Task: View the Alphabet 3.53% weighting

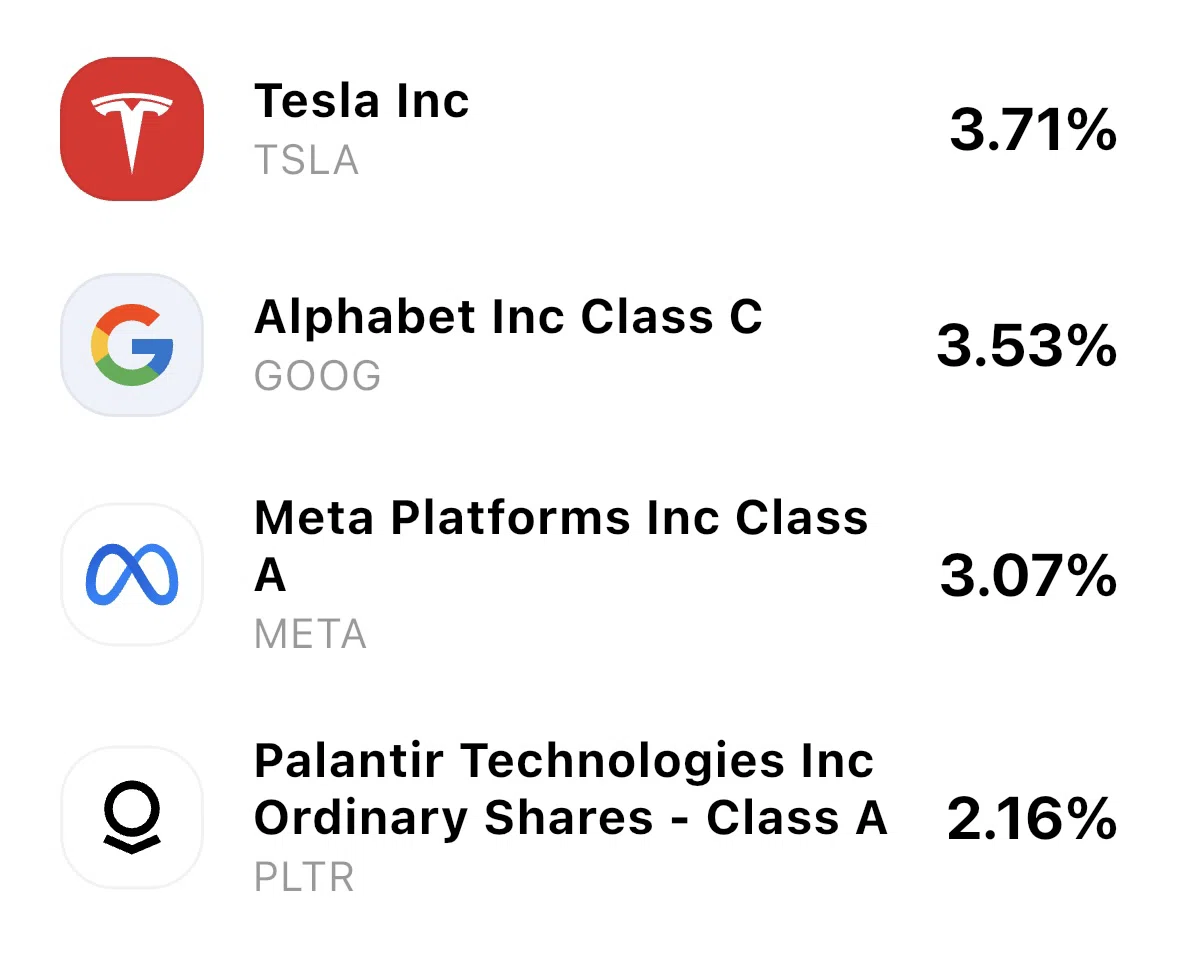Action: coord(1026,346)
